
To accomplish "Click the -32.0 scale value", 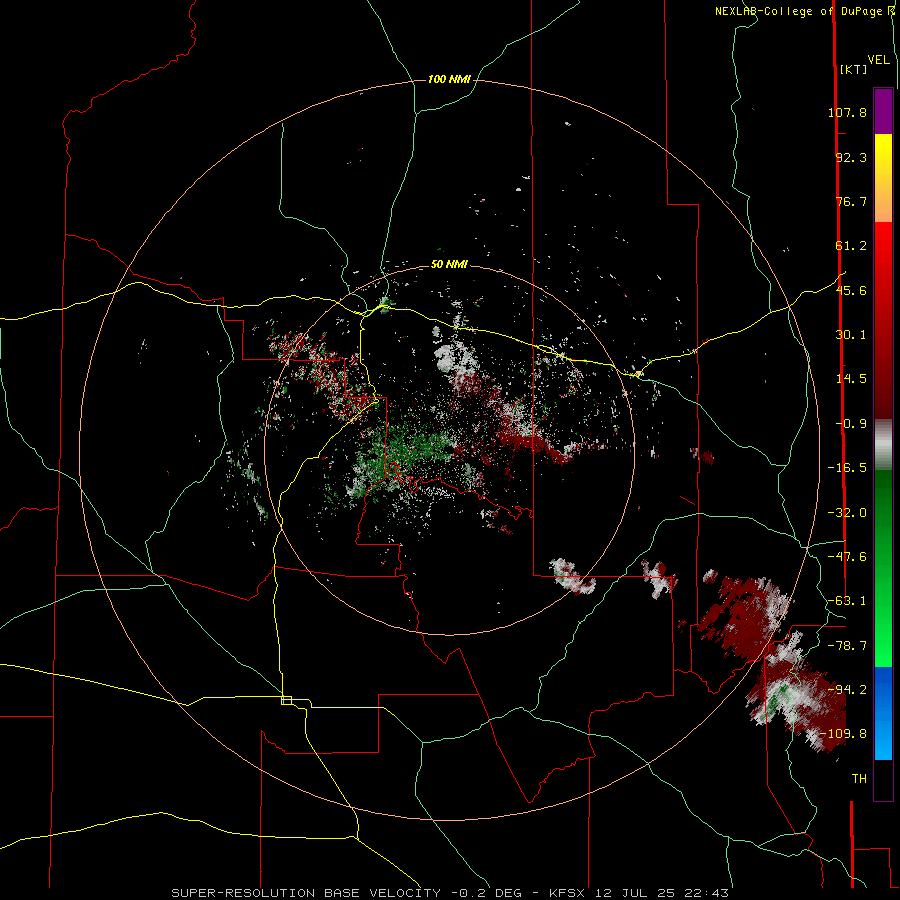I will click(847, 513).
